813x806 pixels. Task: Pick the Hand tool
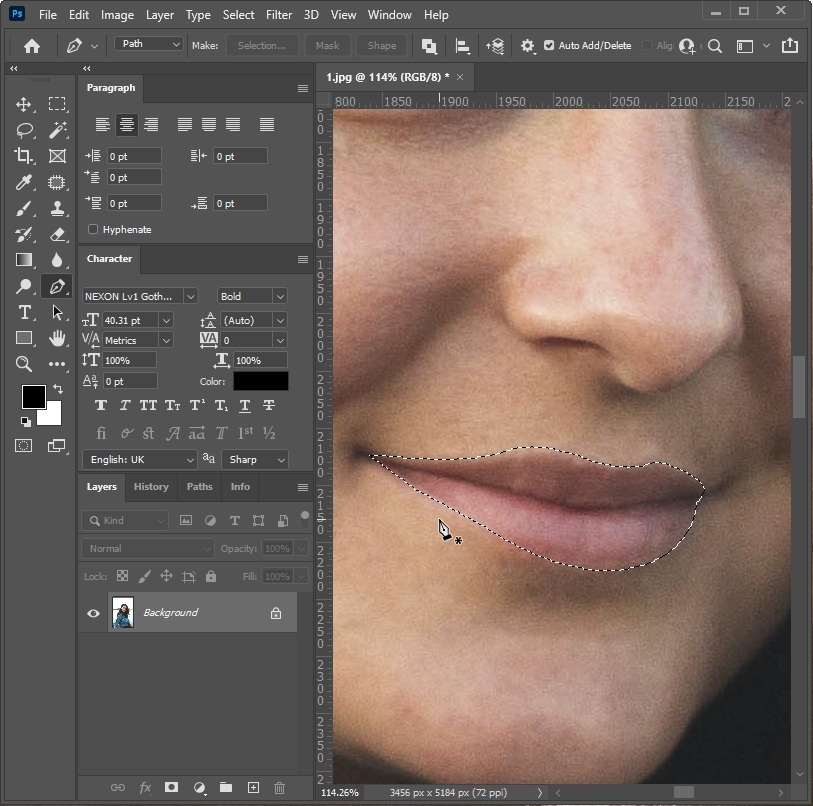(x=57, y=338)
